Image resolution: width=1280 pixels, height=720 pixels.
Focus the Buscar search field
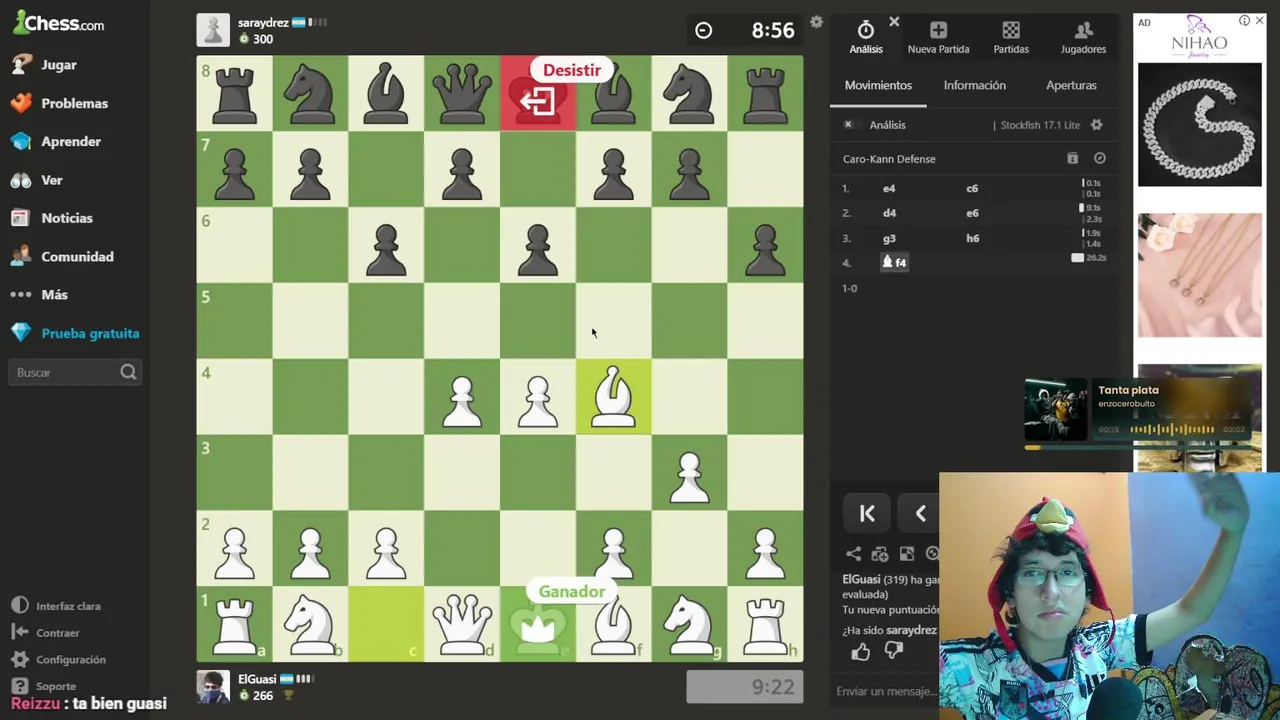75,372
